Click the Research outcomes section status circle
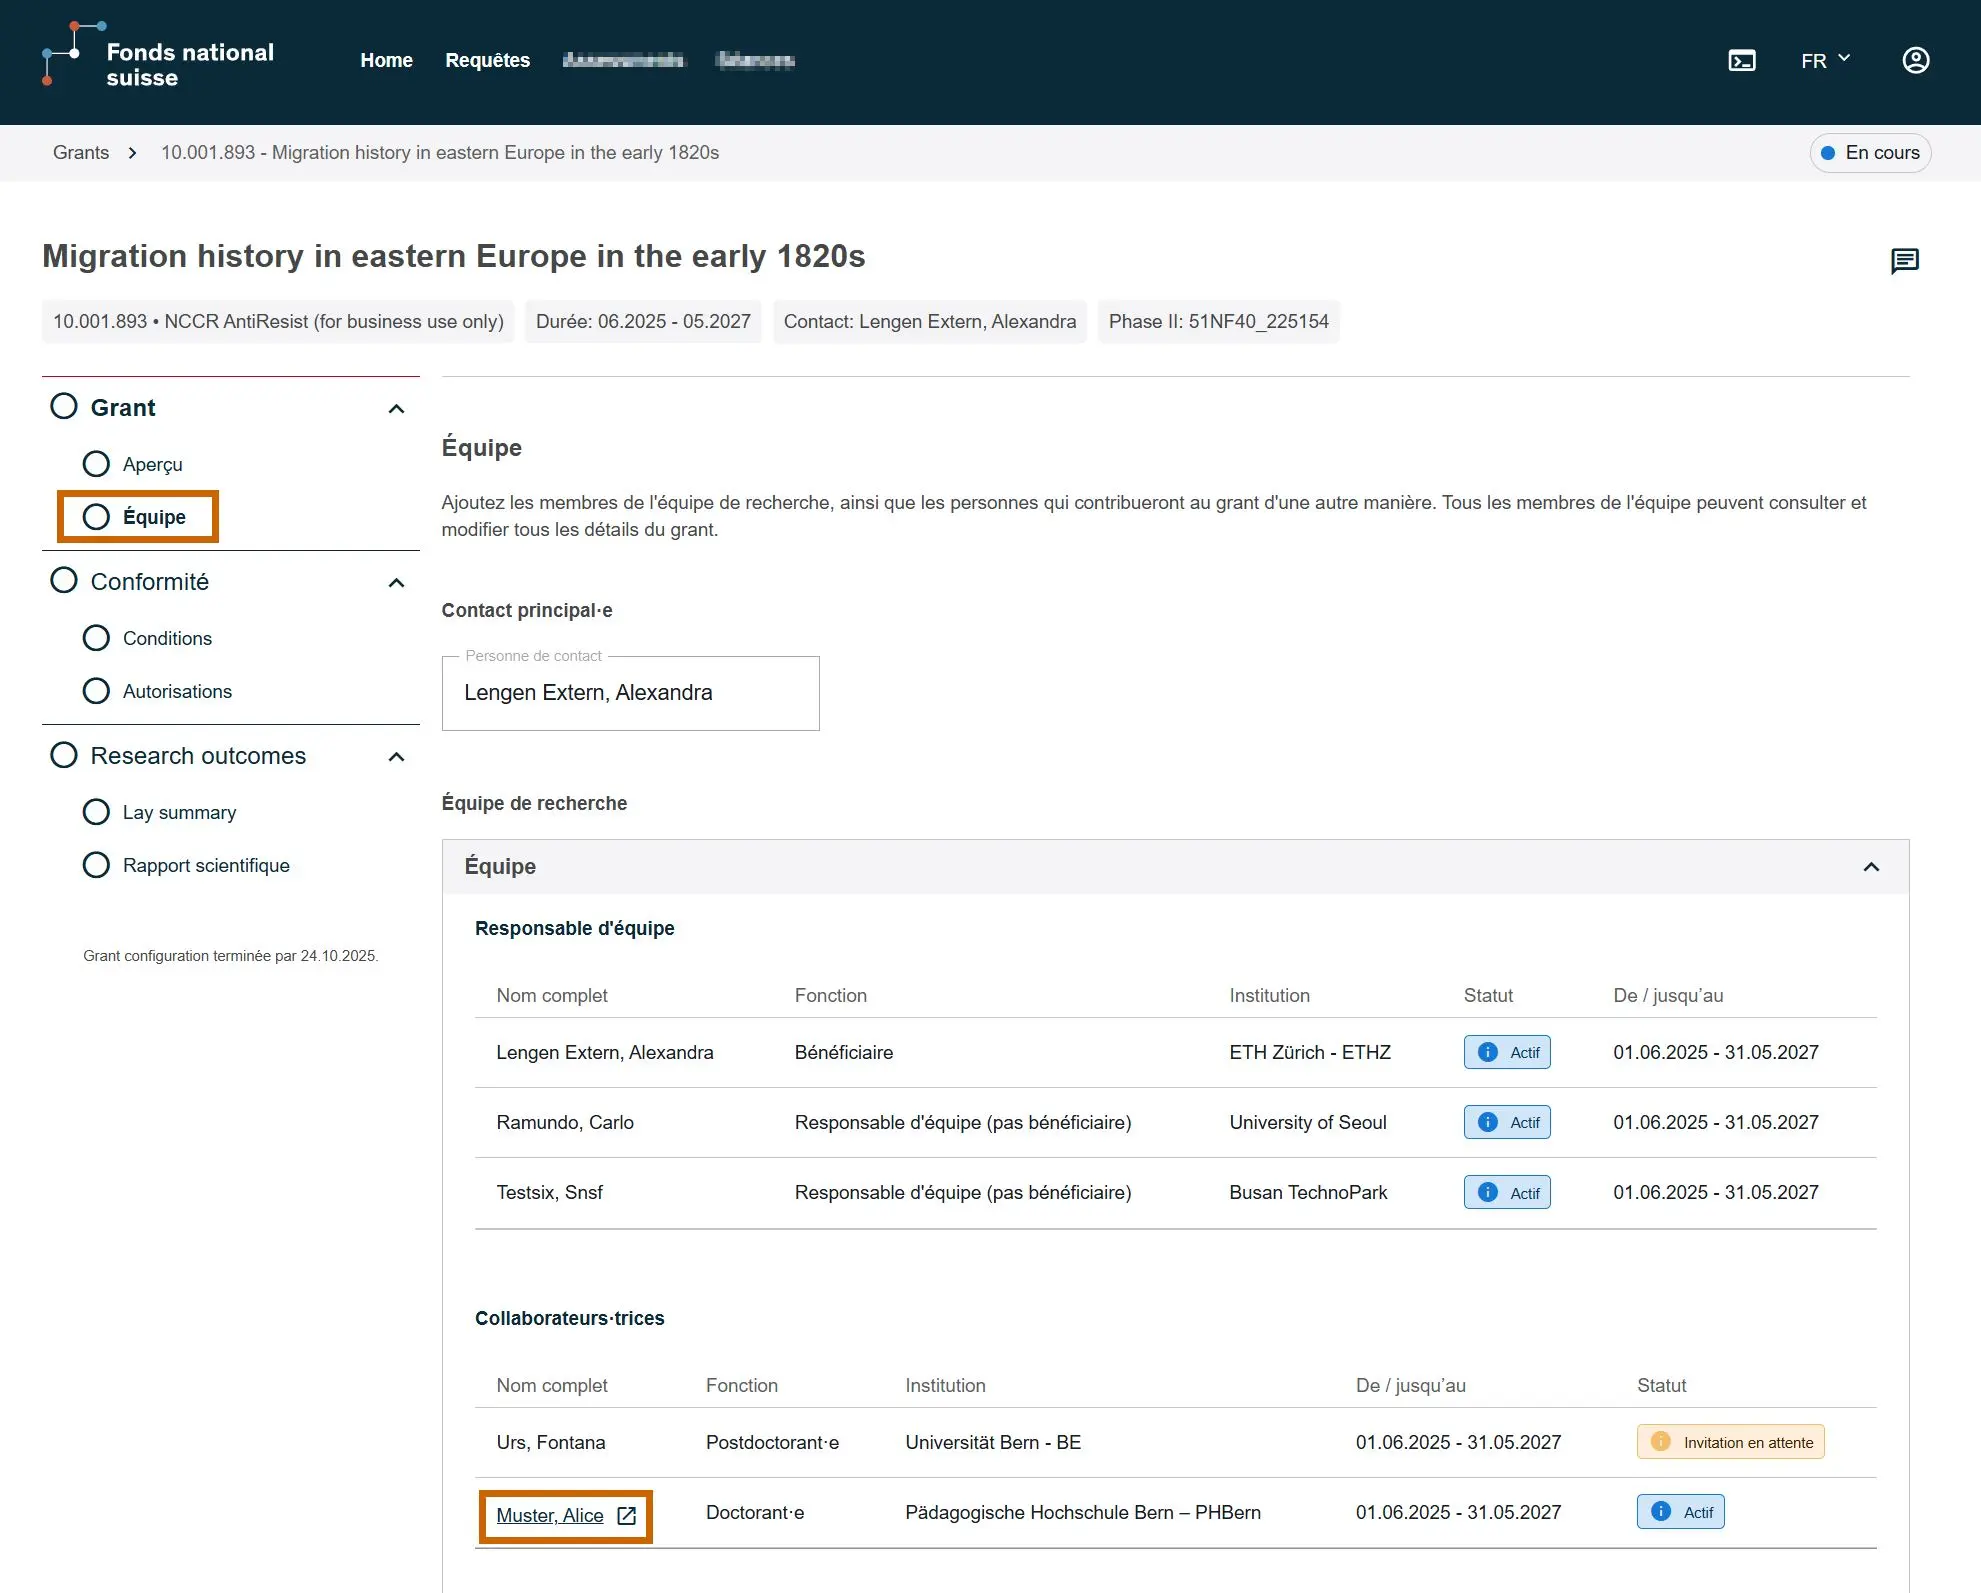 (64, 754)
